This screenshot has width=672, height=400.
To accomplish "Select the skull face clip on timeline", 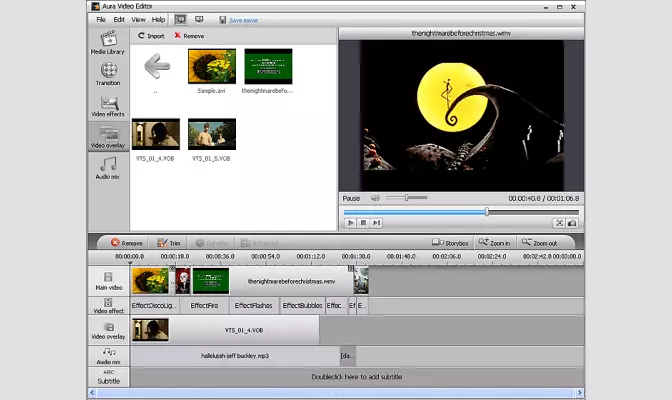I will 183,282.
